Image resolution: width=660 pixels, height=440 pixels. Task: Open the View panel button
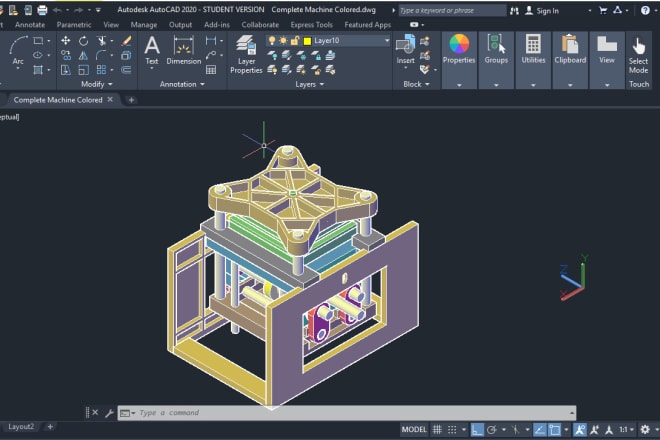coord(607,60)
